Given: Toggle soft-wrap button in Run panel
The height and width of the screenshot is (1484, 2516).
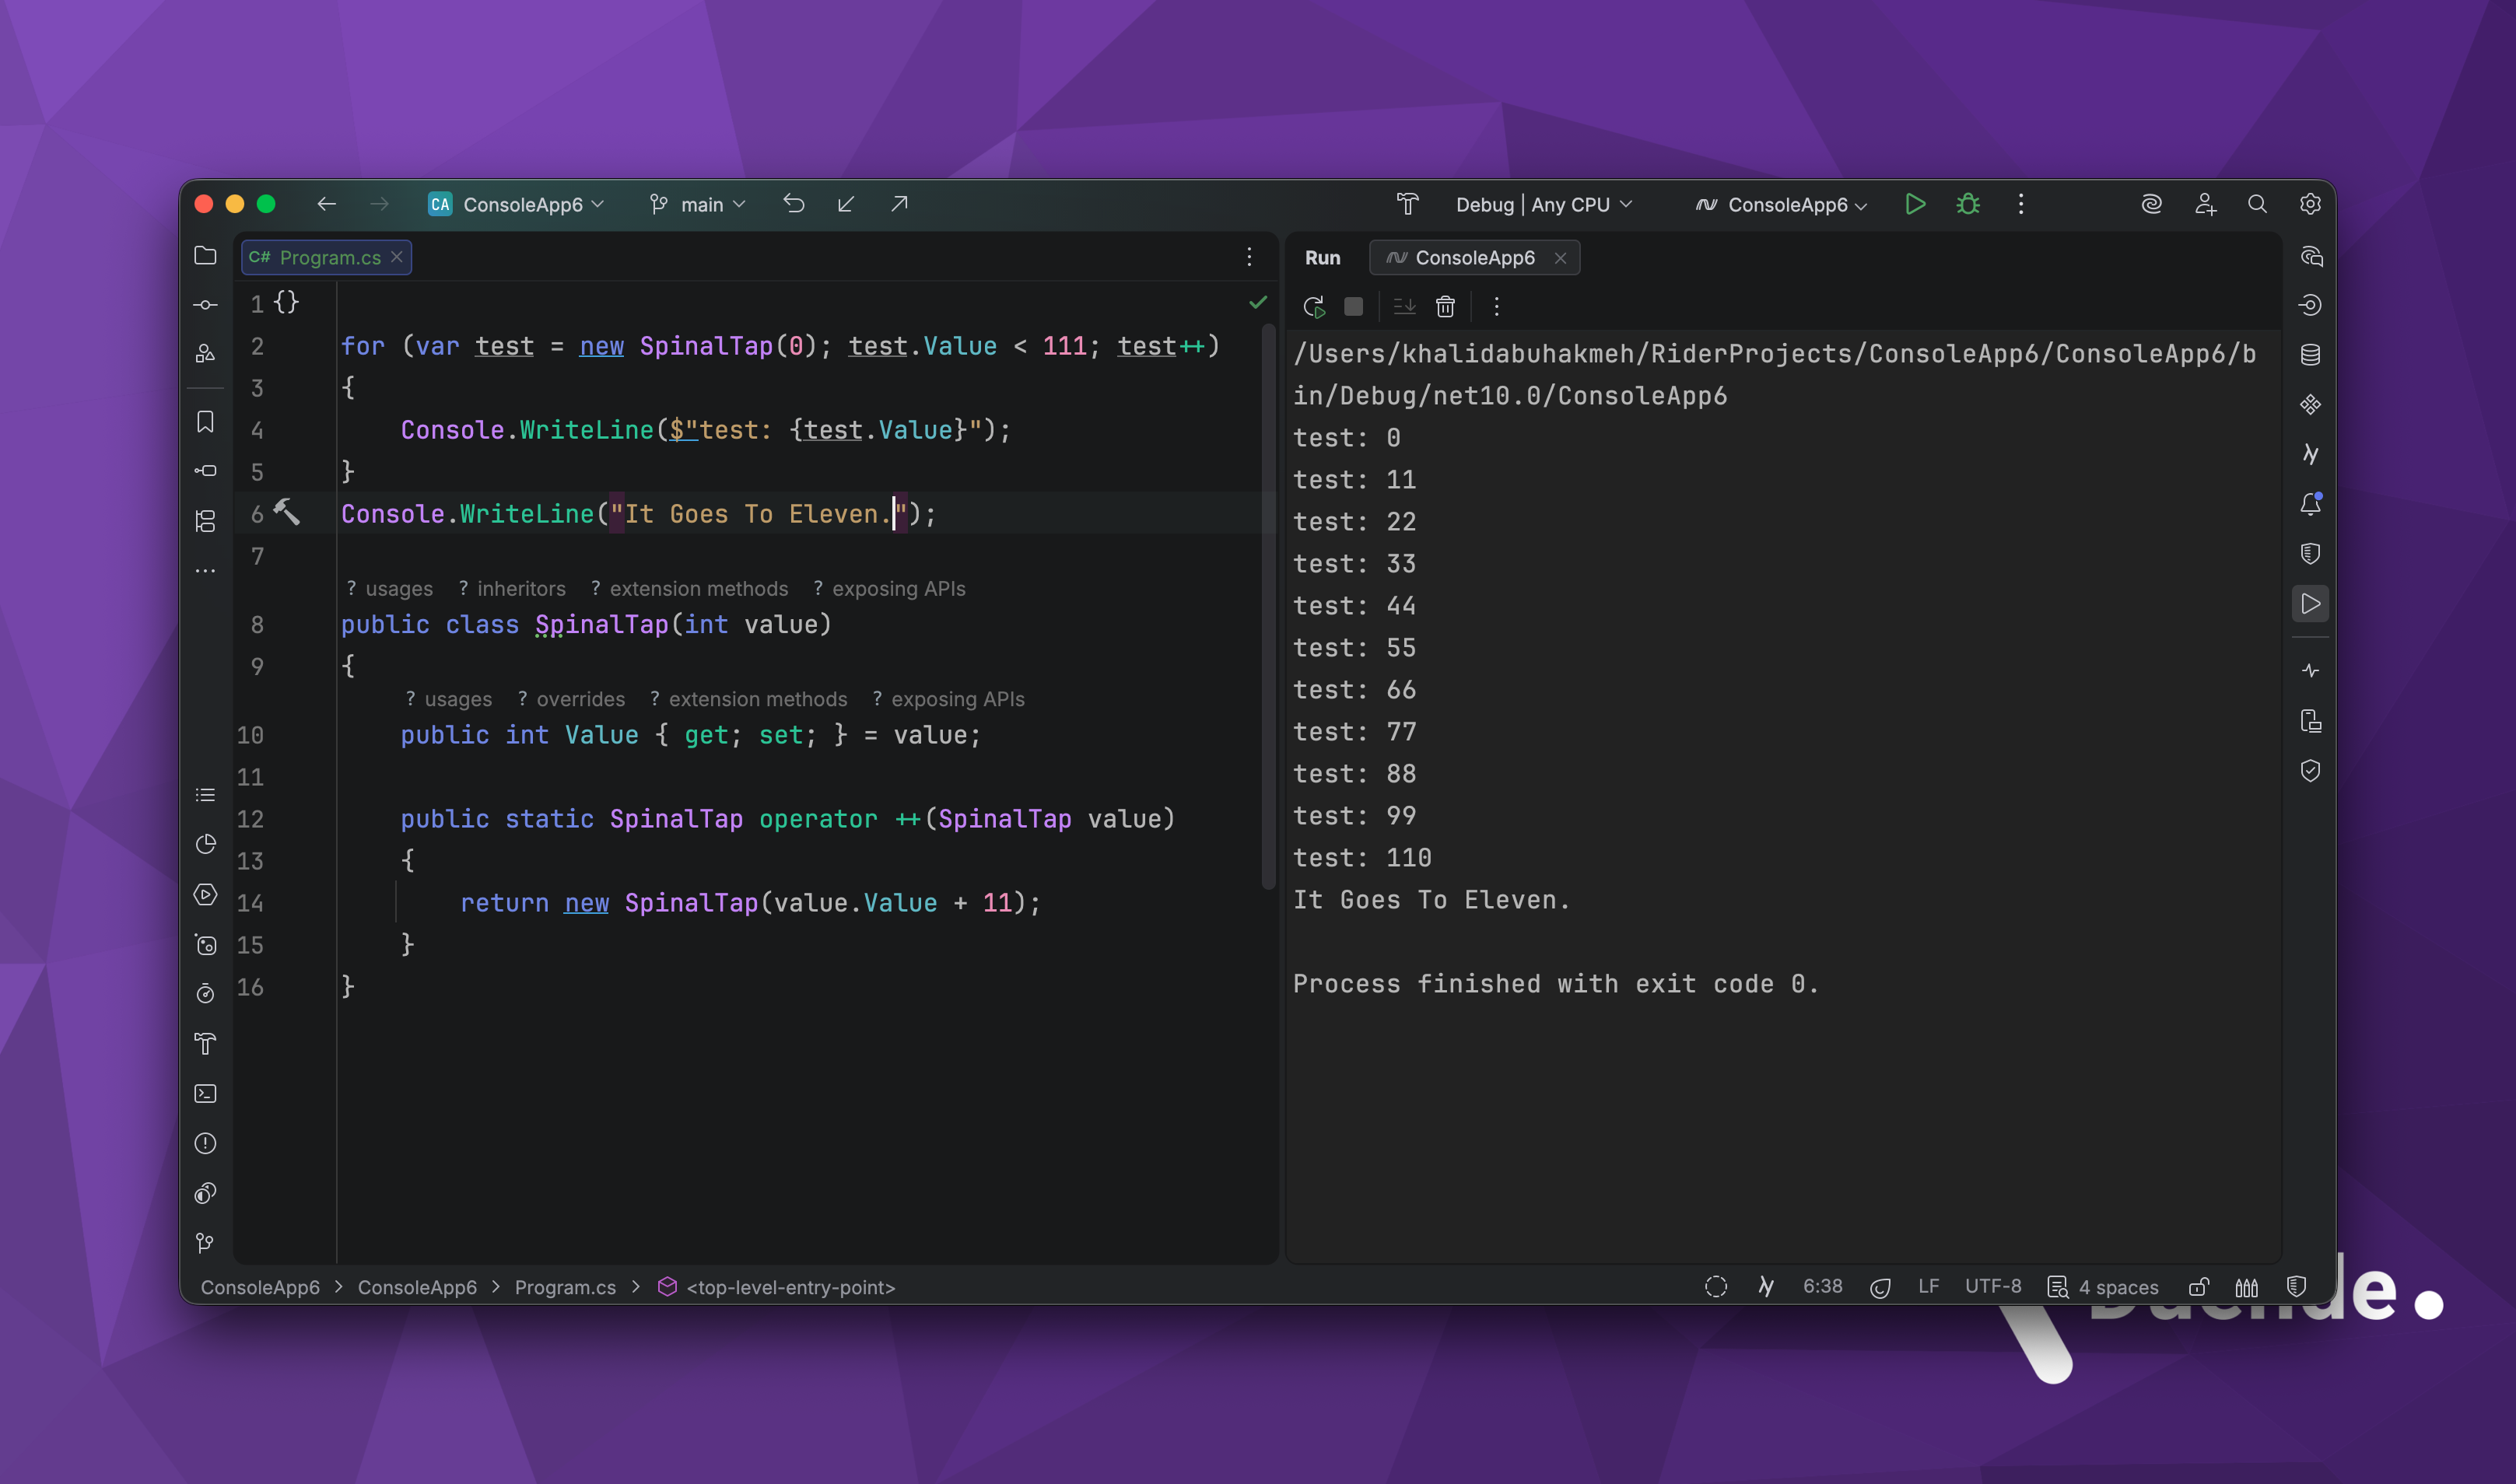Looking at the screenshot, I should click(x=1404, y=307).
